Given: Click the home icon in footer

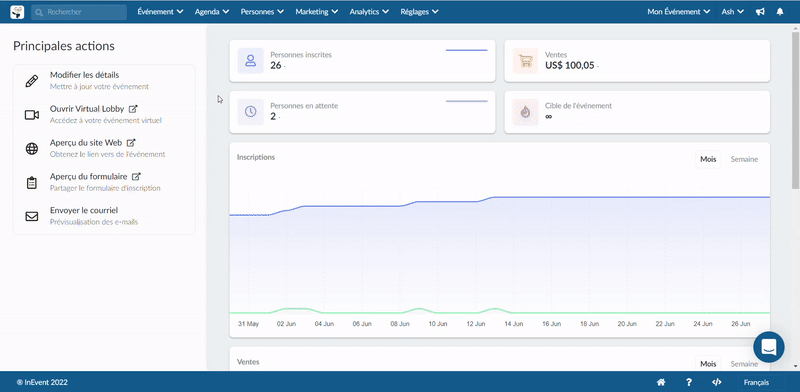Looking at the screenshot, I should click(x=661, y=382).
